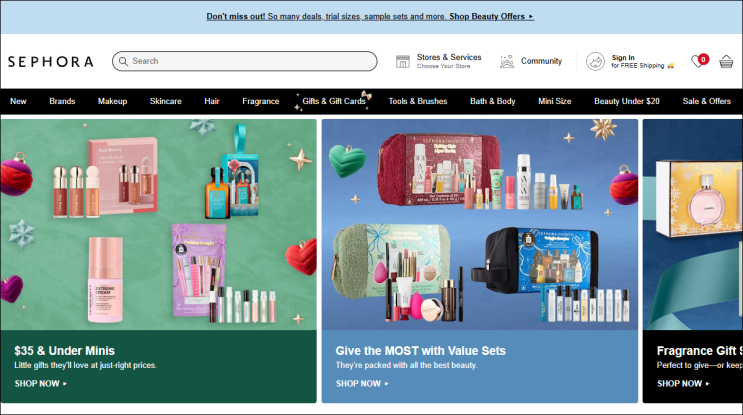The width and height of the screenshot is (743, 415).
Task: Click SHOP NOW under Fragrance Gift
Action: tap(683, 384)
